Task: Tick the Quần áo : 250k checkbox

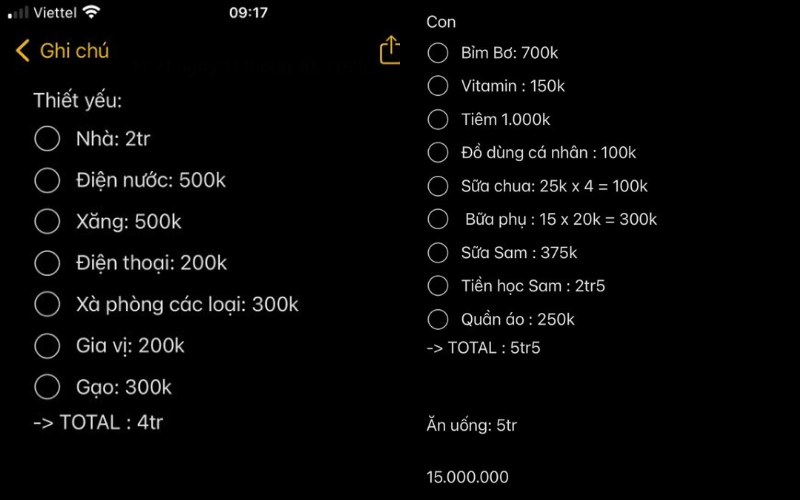Action: click(x=438, y=319)
